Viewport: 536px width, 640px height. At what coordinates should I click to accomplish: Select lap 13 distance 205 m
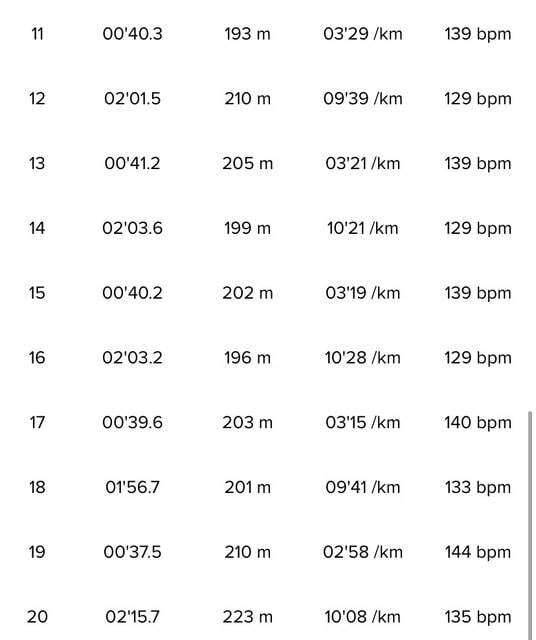tap(247, 164)
